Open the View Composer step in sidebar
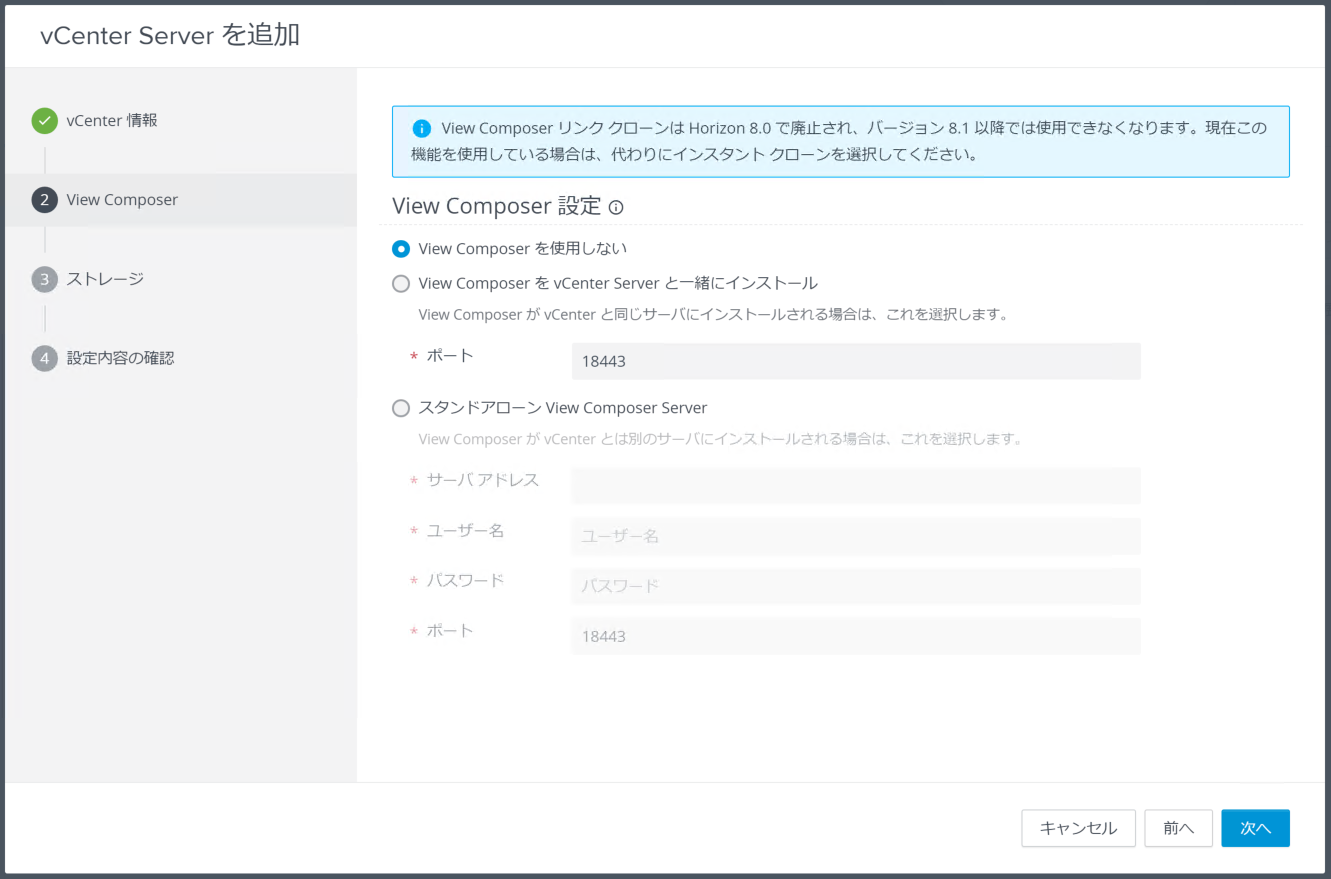Viewport: 1331px width, 879px height. (122, 200)
